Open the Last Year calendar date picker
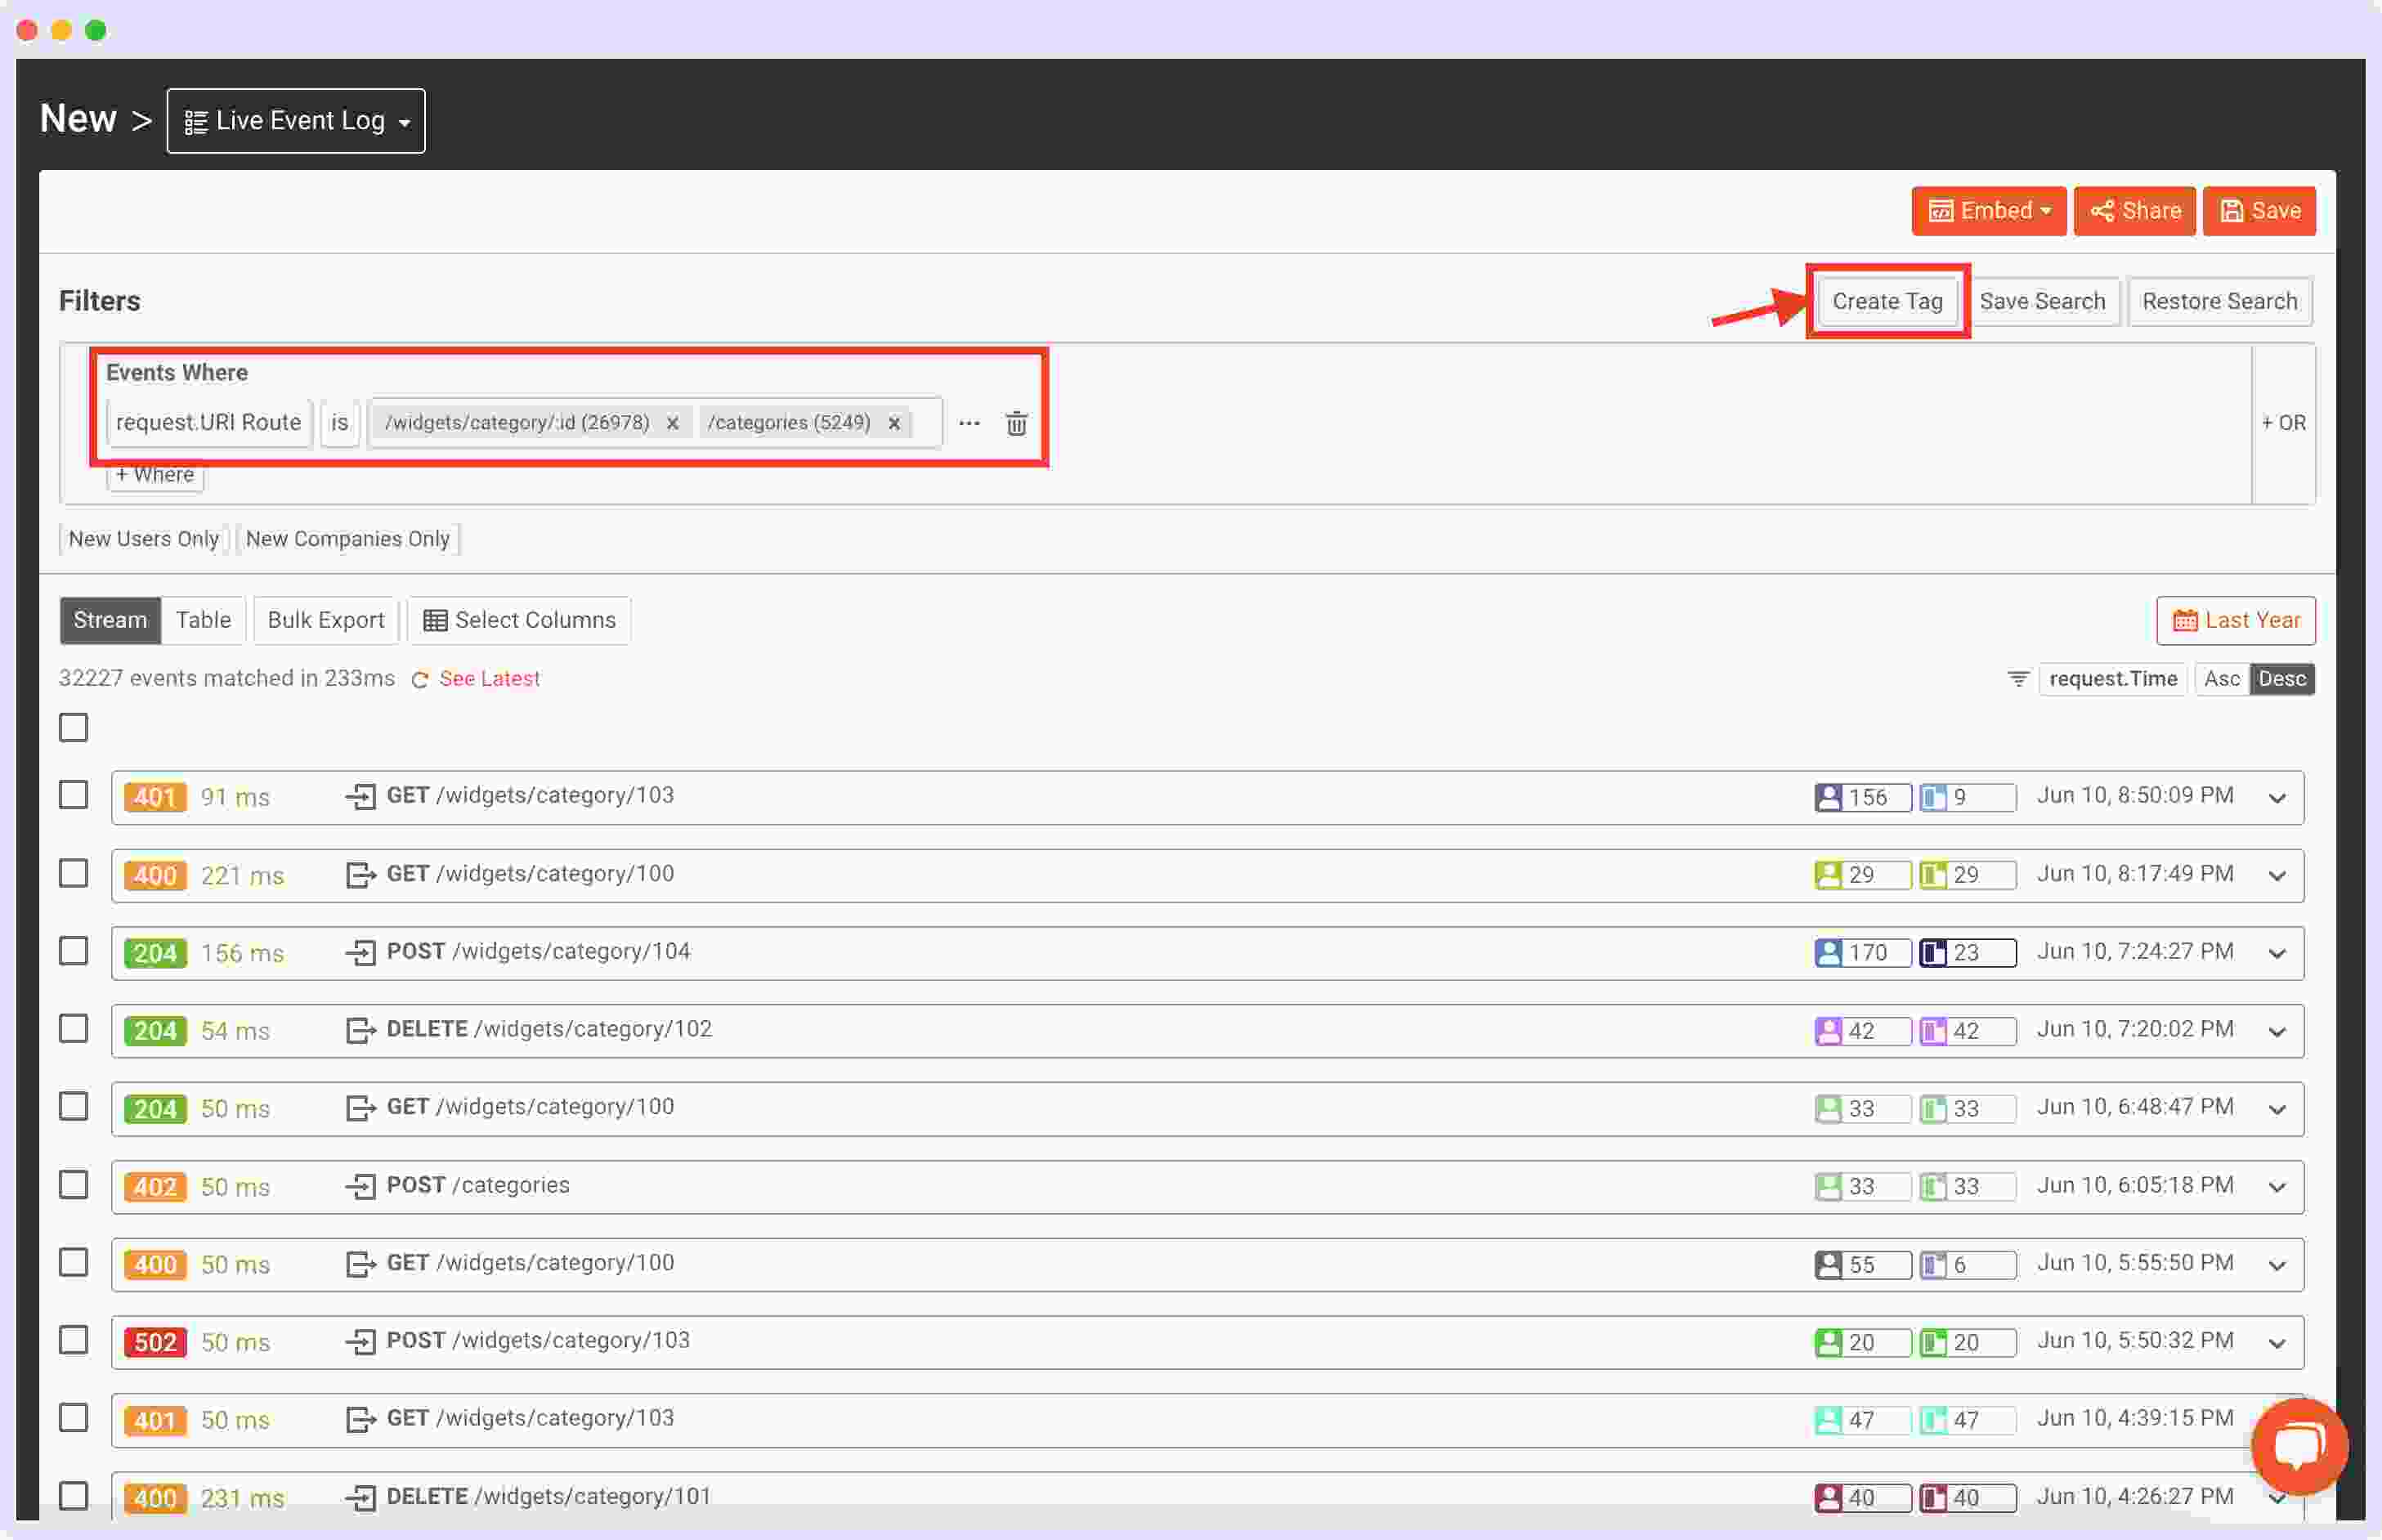This screenshot has height=1540, width=2382. 2237,620
